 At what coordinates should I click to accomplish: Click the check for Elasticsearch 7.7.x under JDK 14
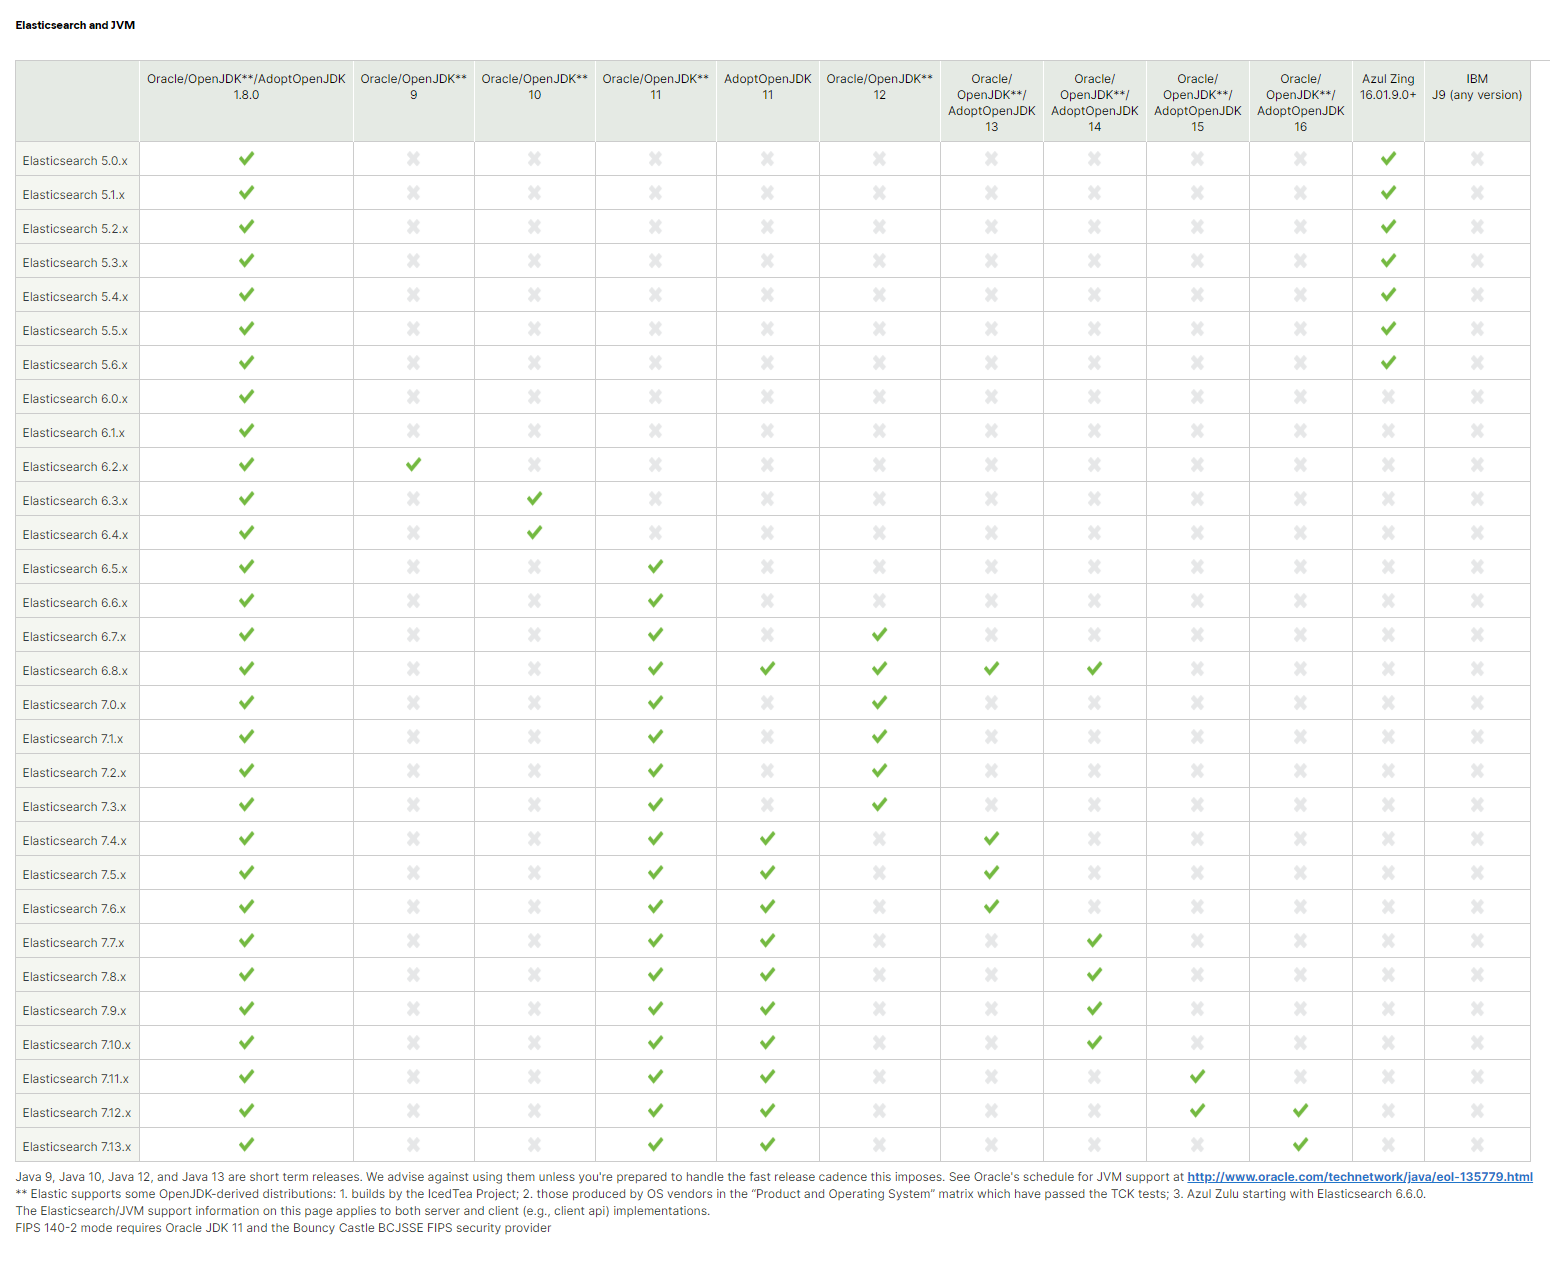(1094, 940)
